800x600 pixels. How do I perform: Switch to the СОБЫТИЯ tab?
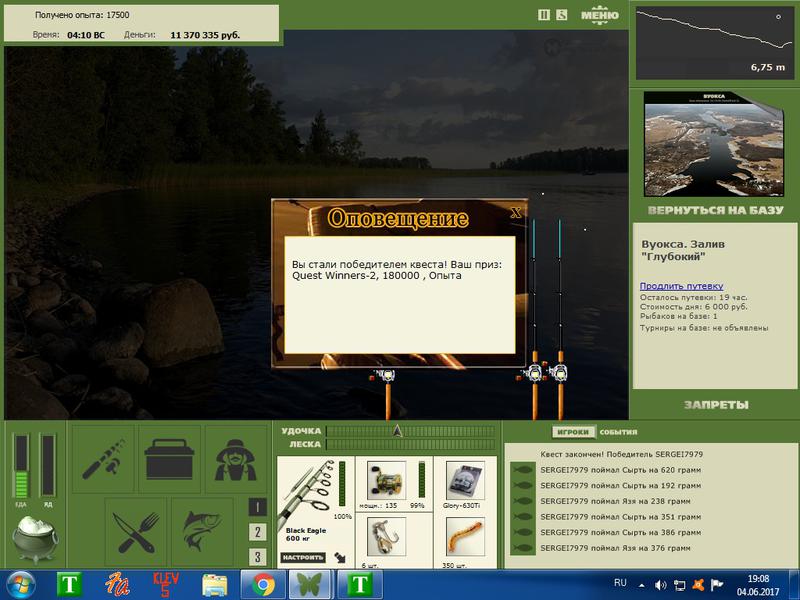[618, 432]
